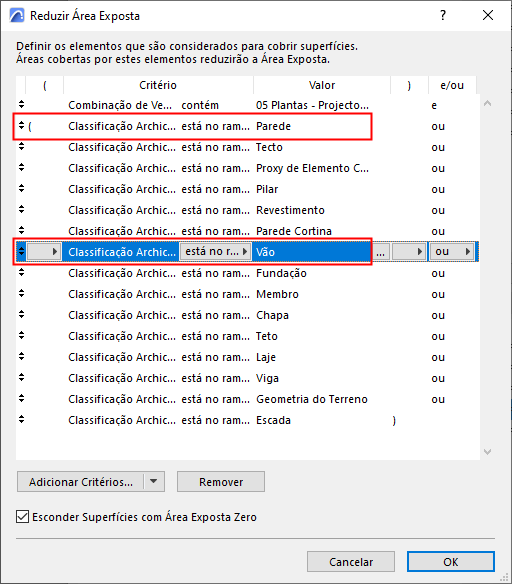Select the Membro value cell
512x584 pixels.
pyautogui.click(x=277, y=294)
